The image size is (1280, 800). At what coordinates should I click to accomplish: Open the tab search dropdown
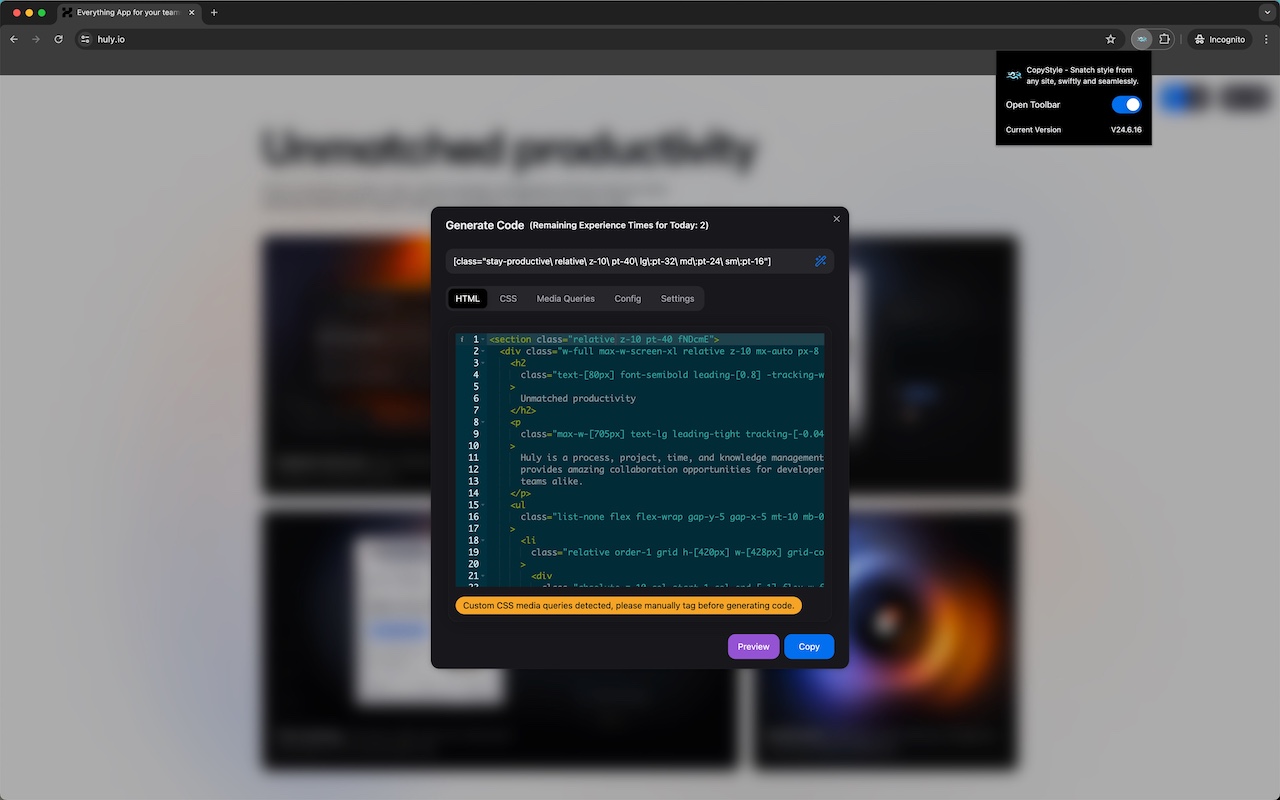click(1265, 13)
